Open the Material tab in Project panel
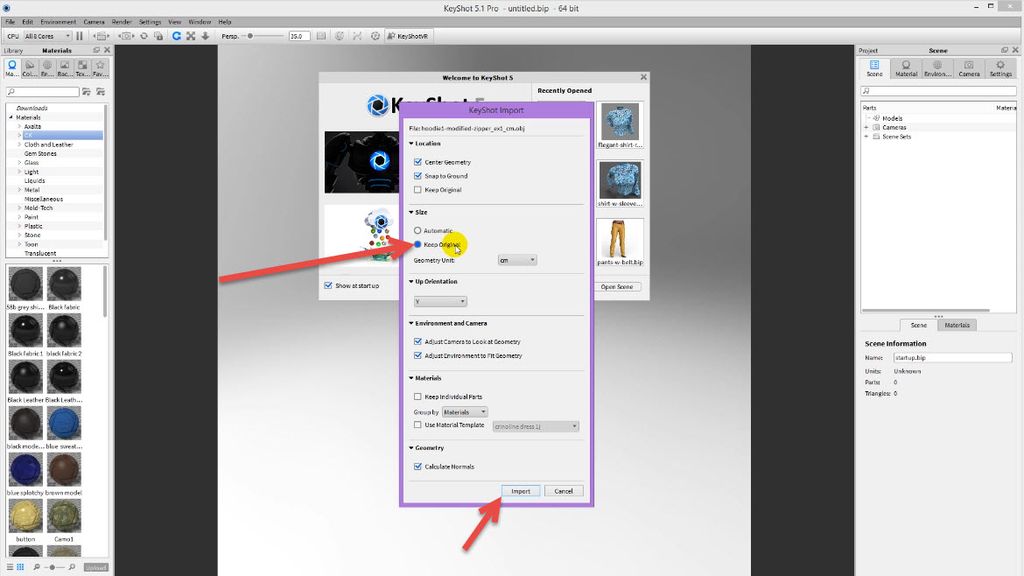This screenshot has width=1024, height=576. [906, 68]
